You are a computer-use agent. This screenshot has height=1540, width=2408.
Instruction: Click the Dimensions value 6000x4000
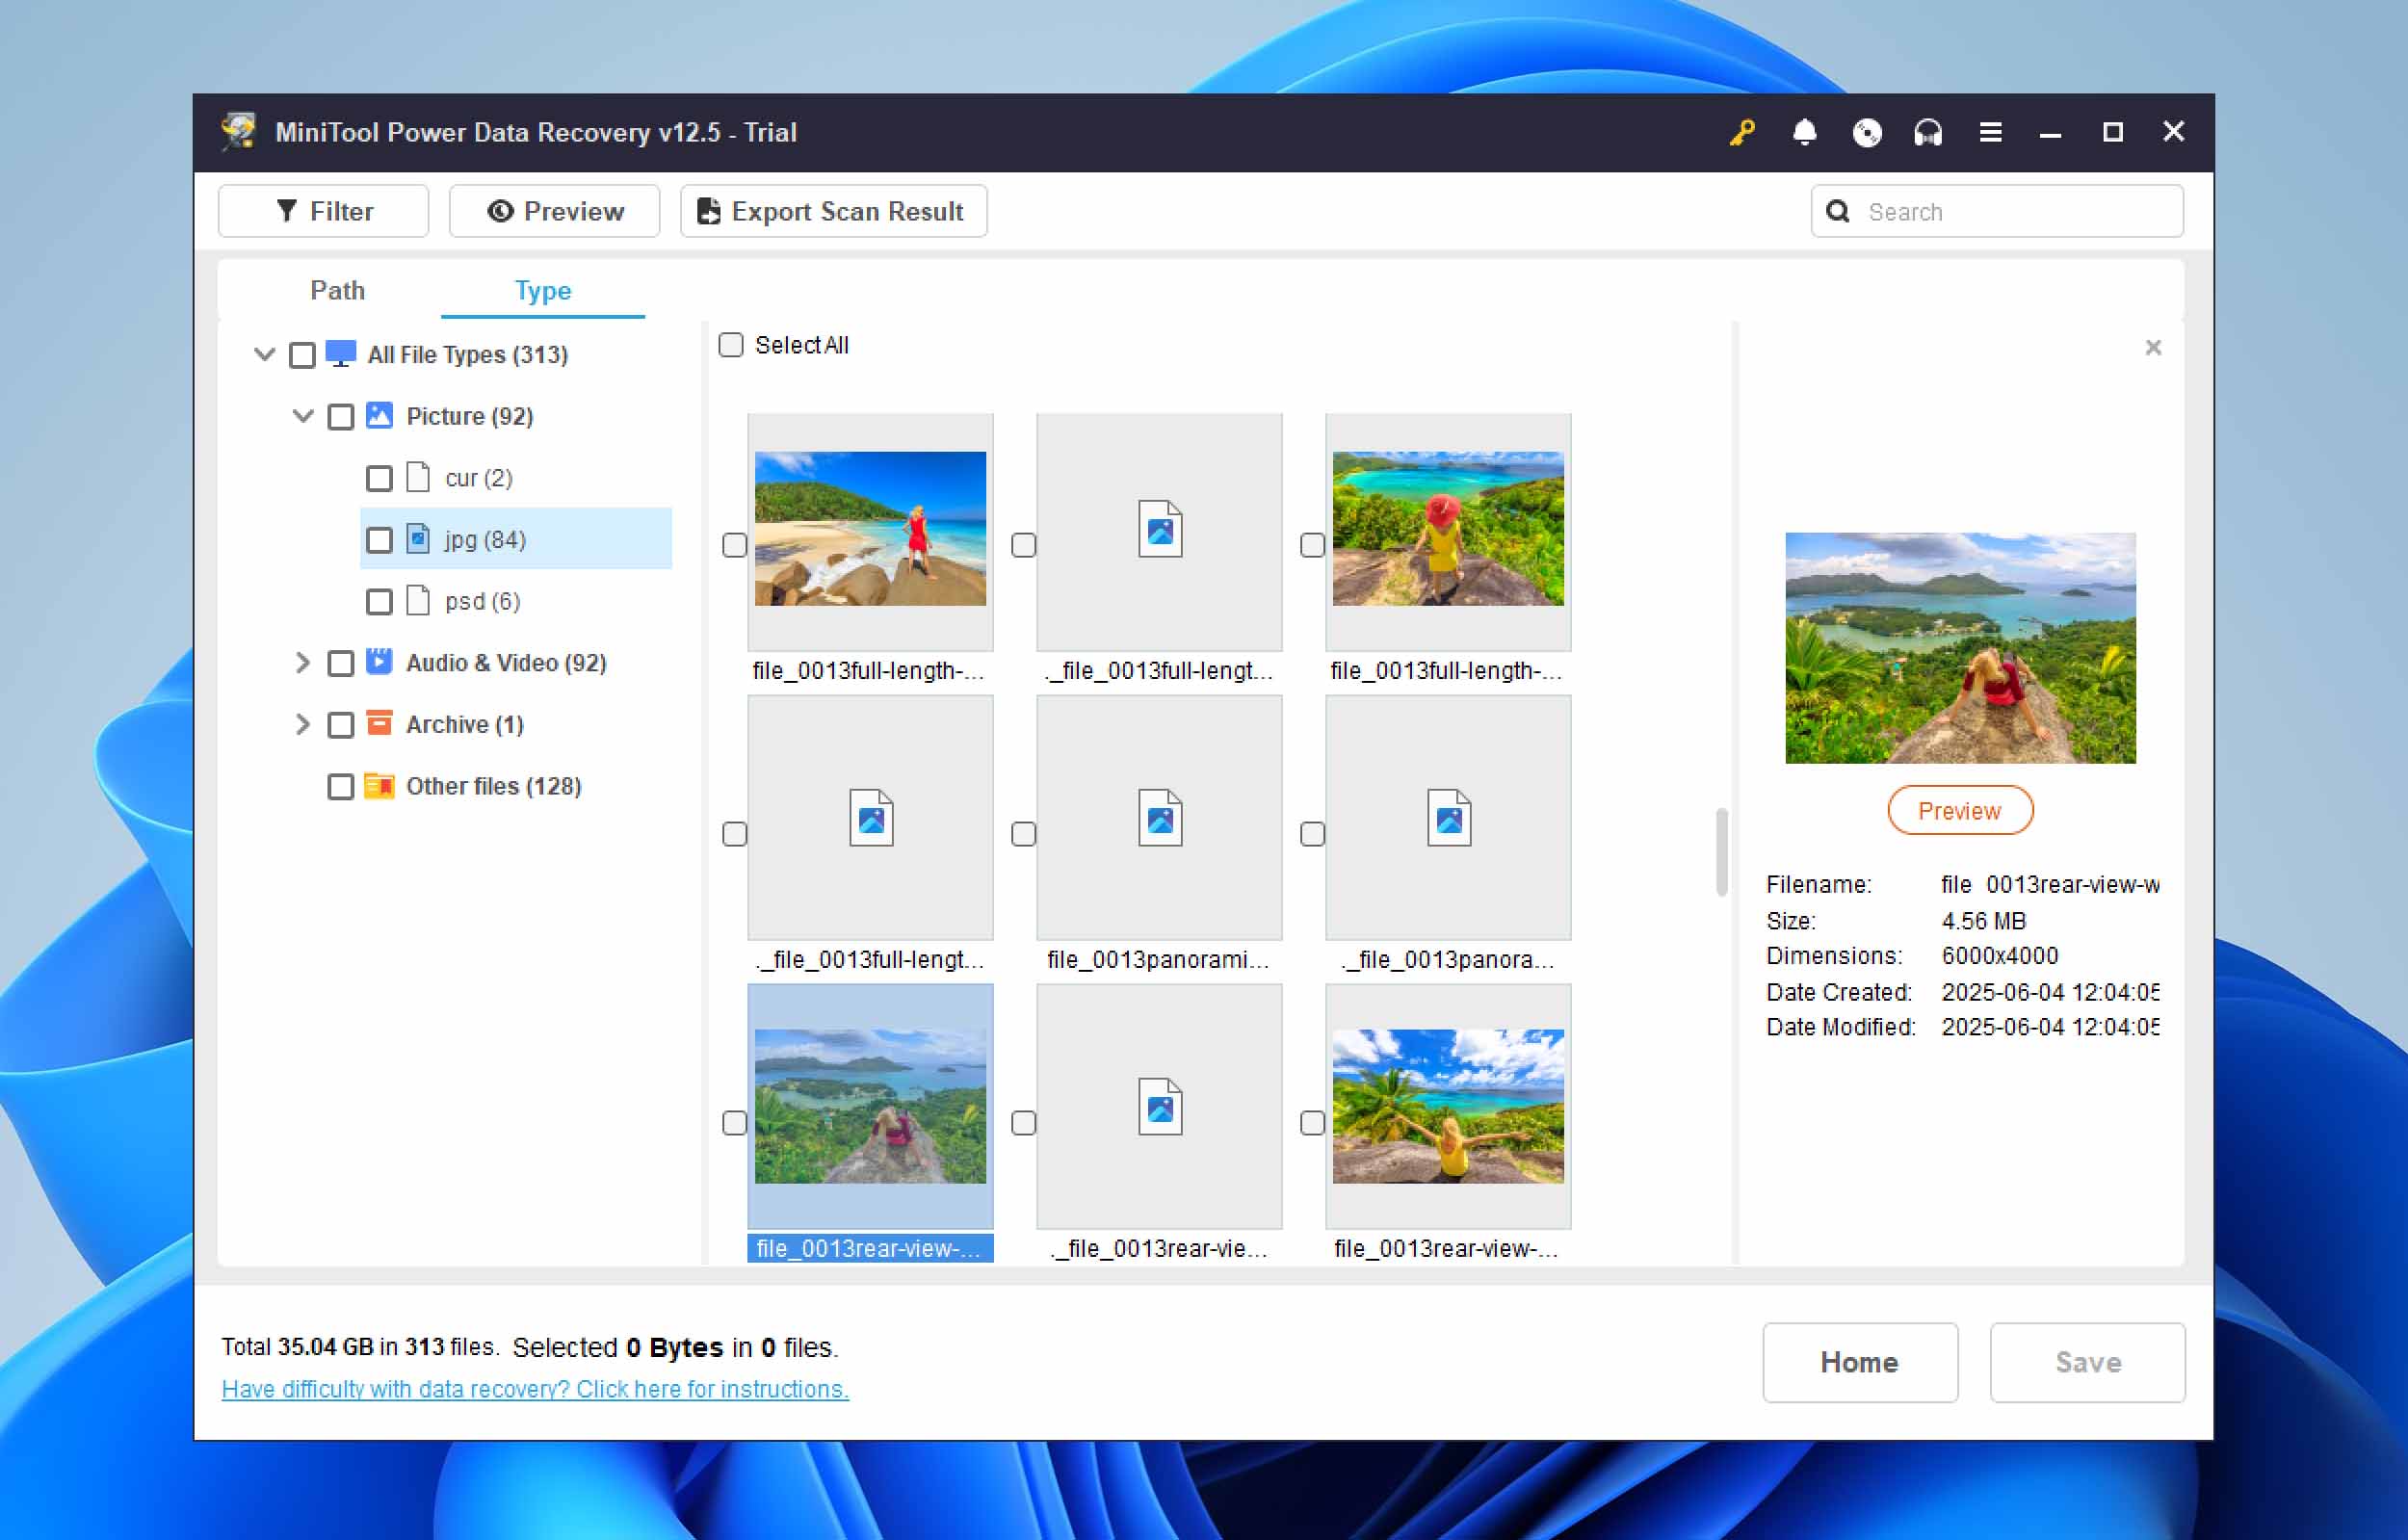pyautogui.click(x=2000, y=955)
